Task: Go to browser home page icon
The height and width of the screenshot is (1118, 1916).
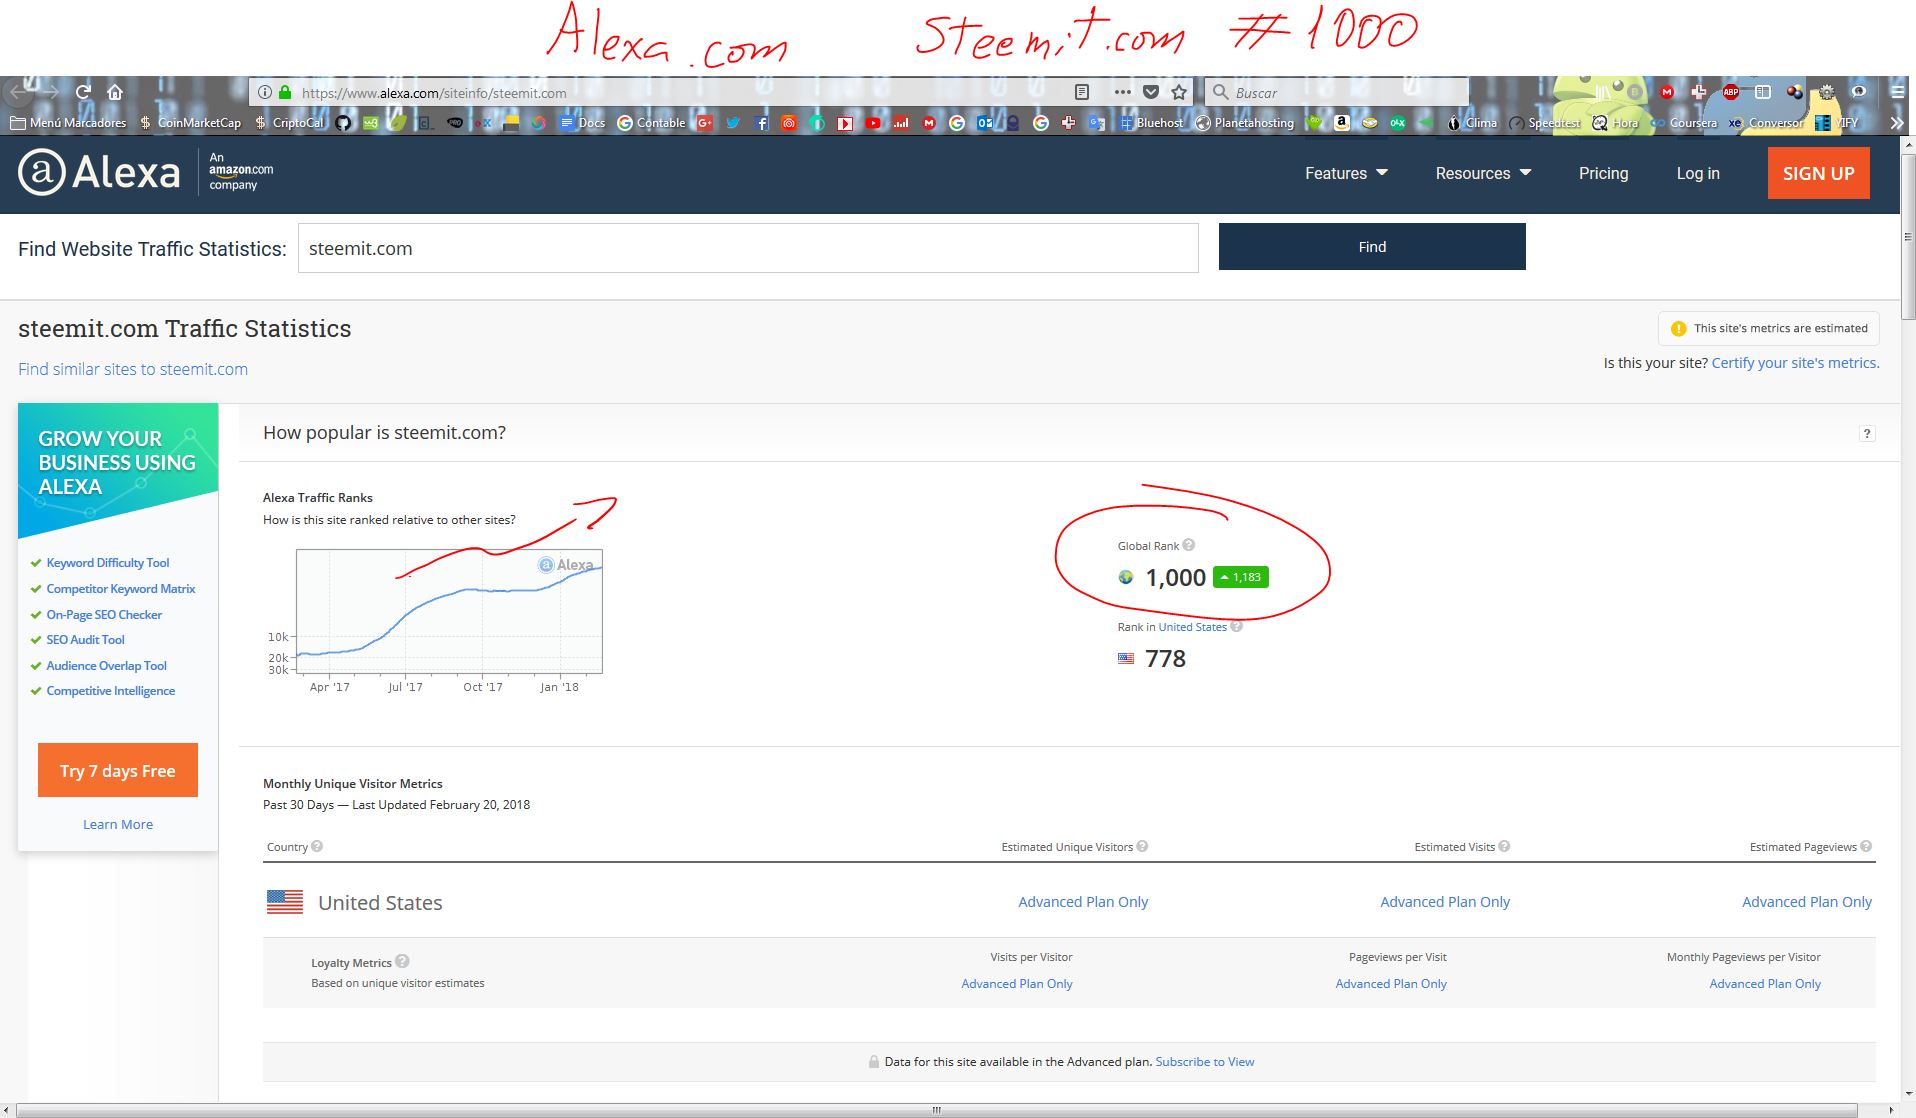Action: [x=115, y=92]
